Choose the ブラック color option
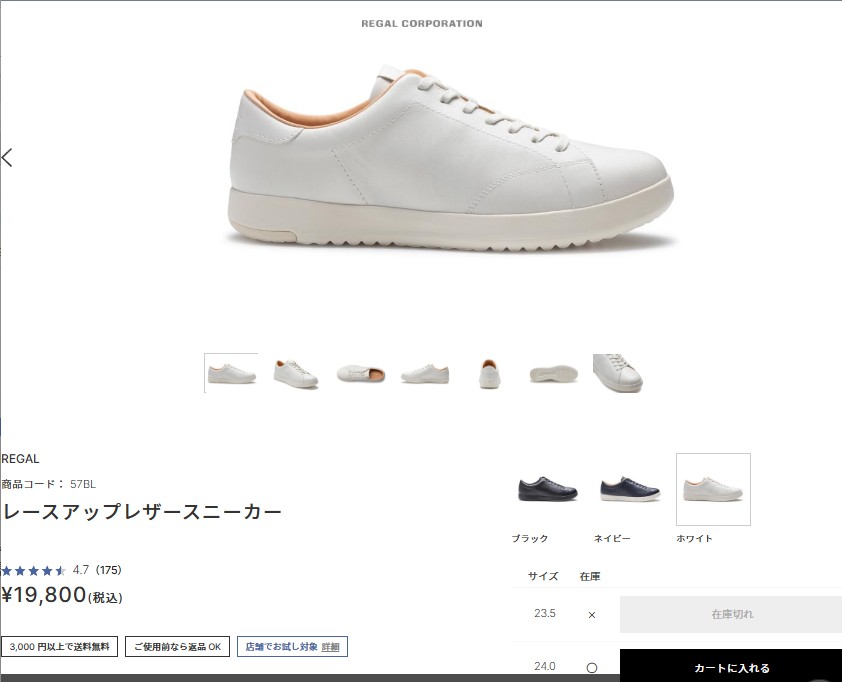The width and height of the screenshot is (842, 682). click(547, 490)
